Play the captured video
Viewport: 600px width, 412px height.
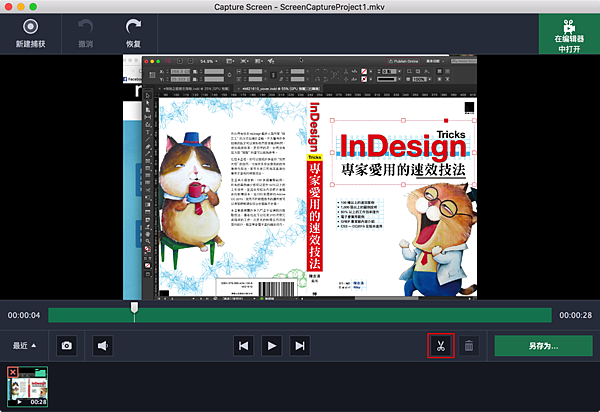(271, 345)
